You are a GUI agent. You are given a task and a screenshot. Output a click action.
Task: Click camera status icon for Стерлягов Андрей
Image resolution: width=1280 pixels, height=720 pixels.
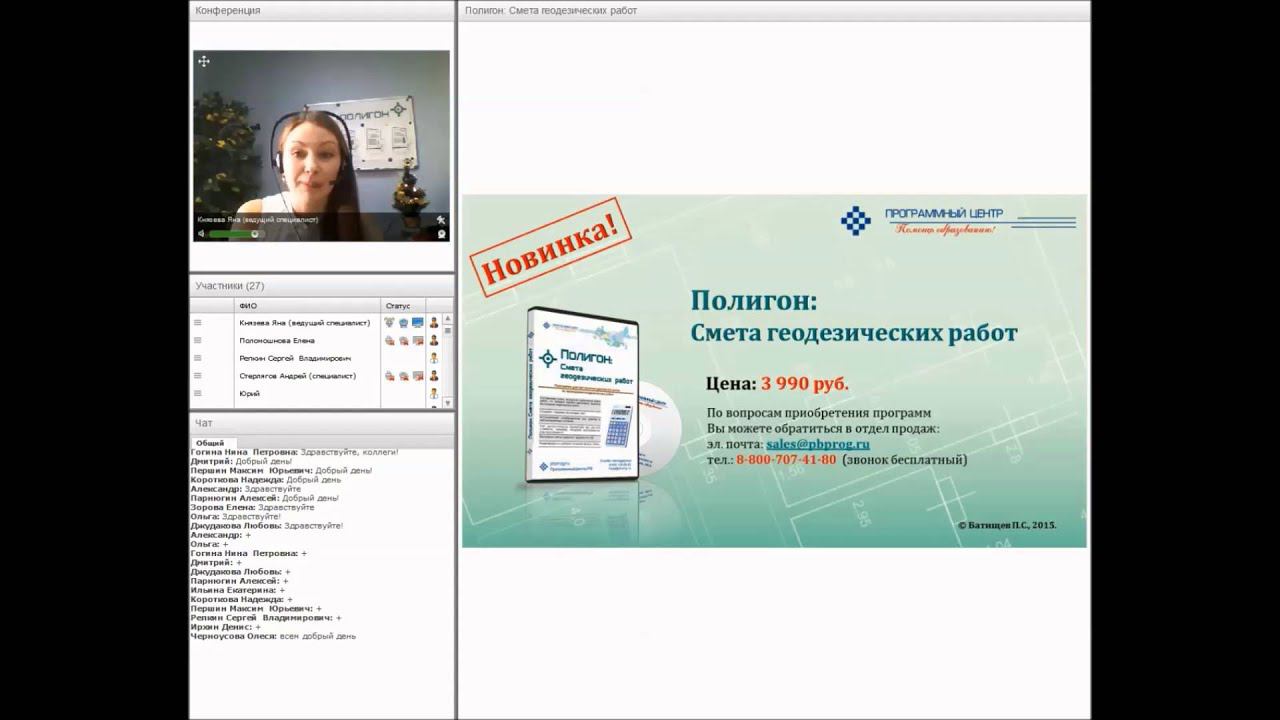[403, 376]
